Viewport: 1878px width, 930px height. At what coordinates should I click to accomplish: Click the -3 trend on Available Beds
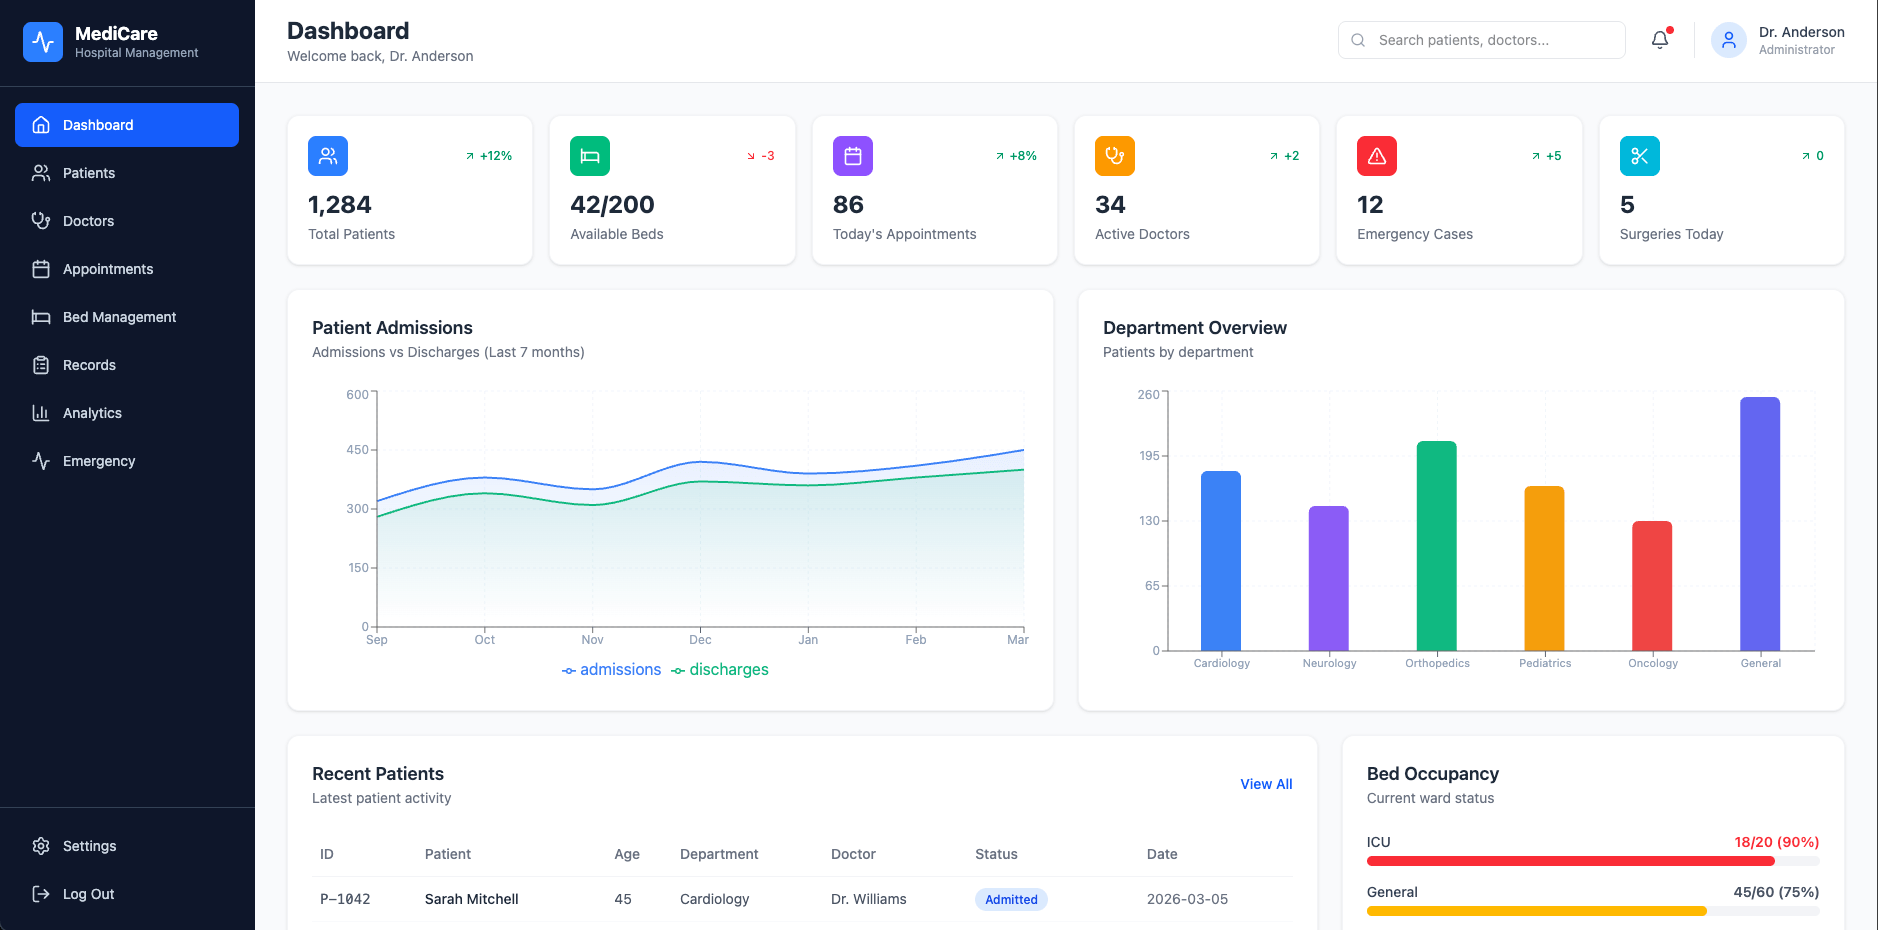pos(761,156)
